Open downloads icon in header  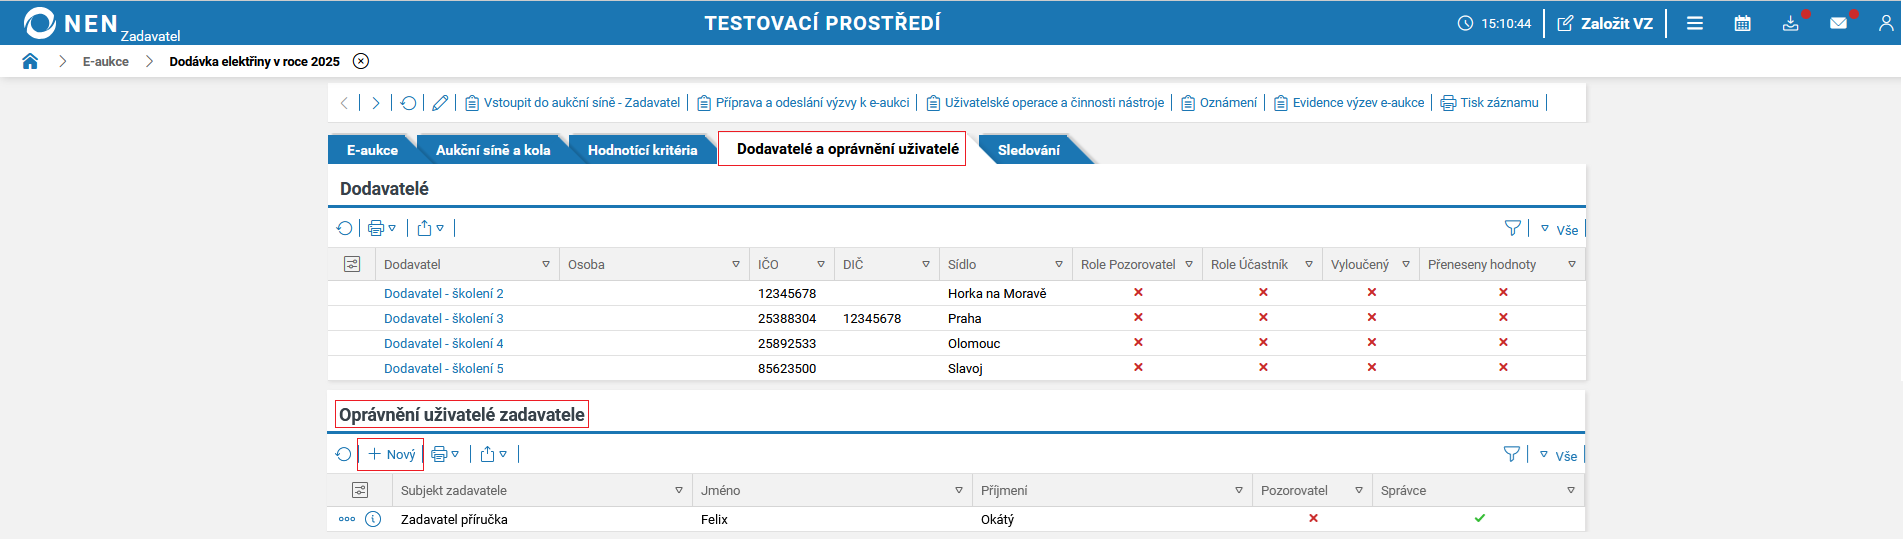1791,23
